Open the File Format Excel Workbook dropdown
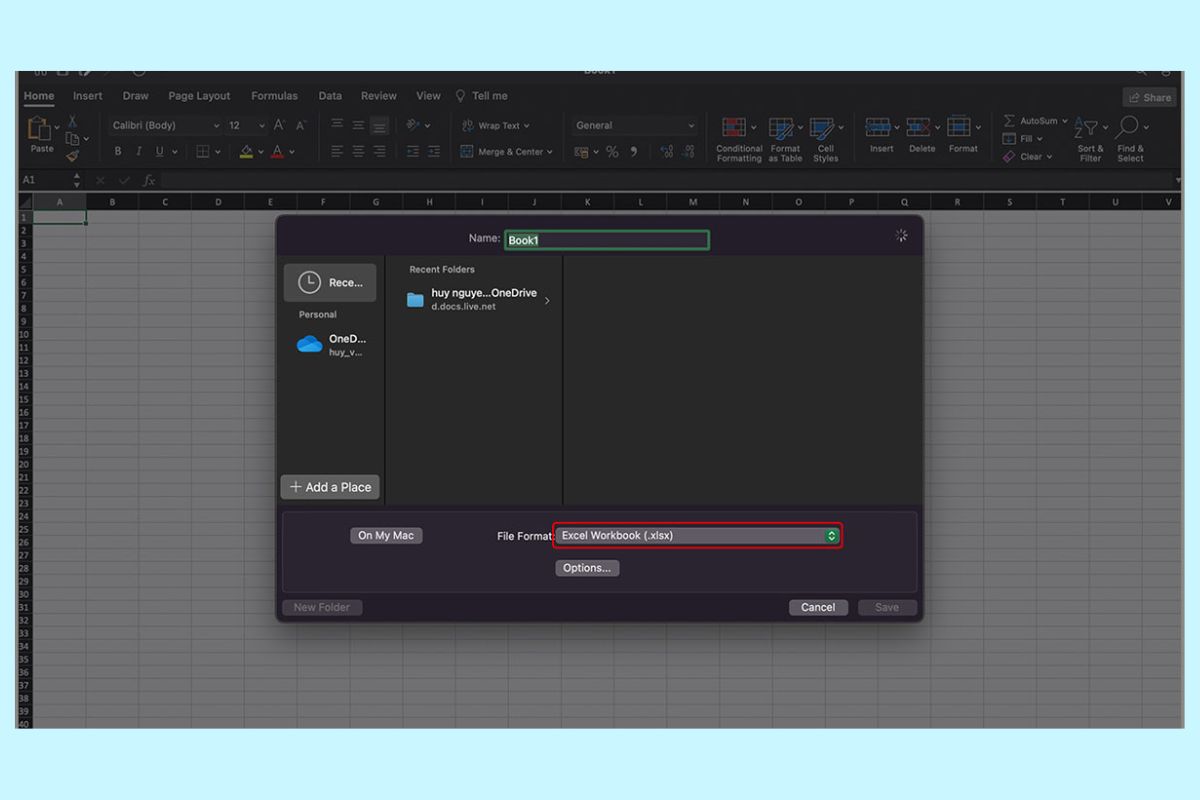This screenshot has width=1200, height=800. tap(698, 536)
